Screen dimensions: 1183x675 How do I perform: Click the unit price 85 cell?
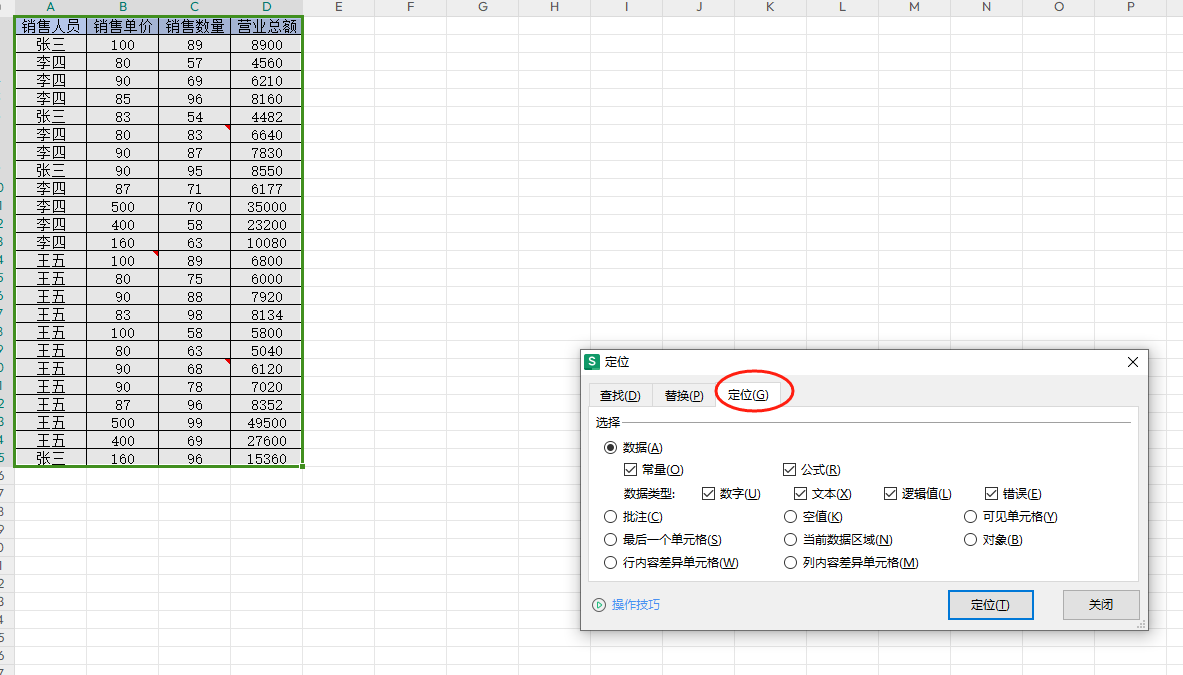coord(122,99)
